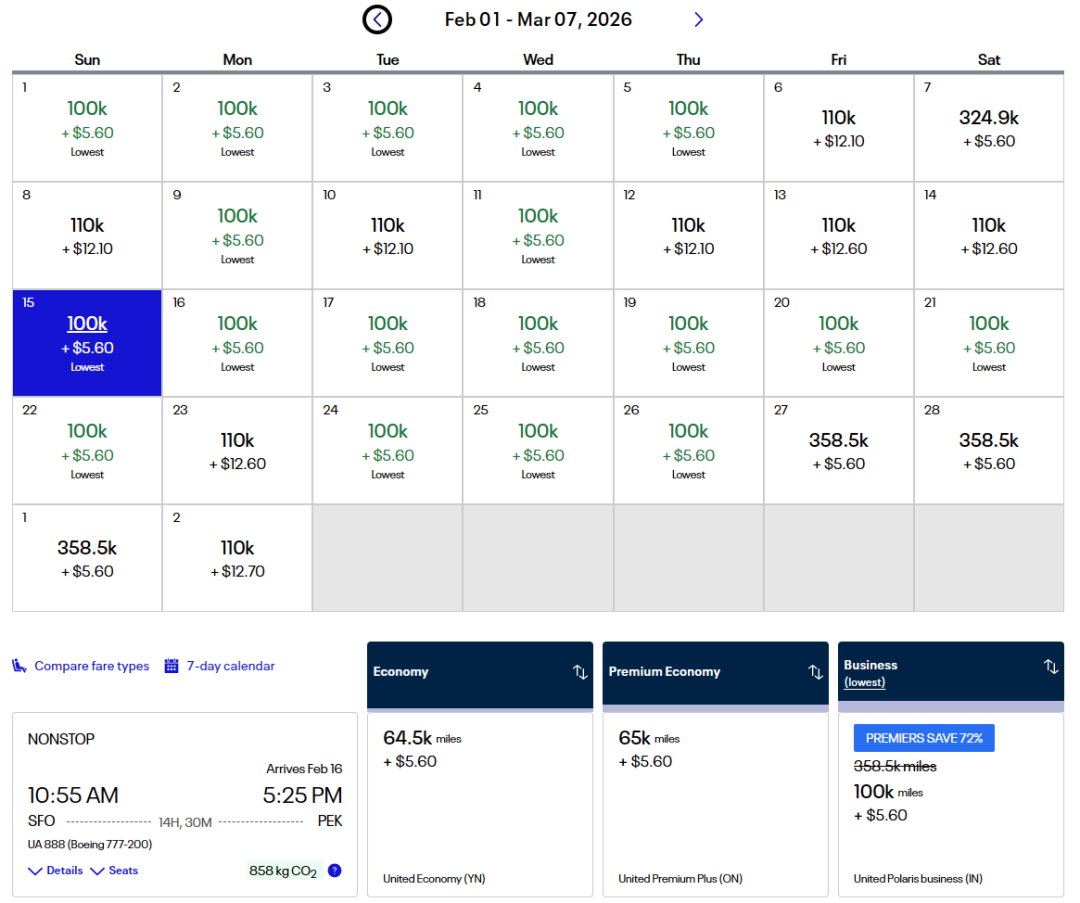Pick February 7 priced at 324.9k
Viewport: 1080px width, 903px height.
(988, 128)
